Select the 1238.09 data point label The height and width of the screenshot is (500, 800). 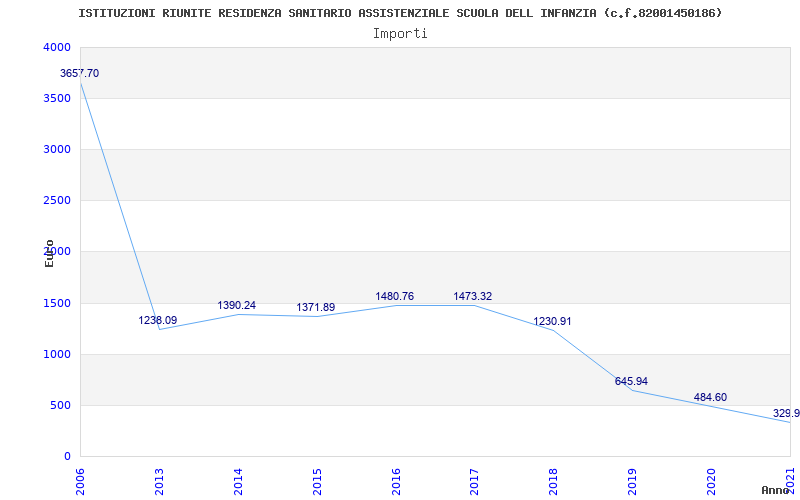pyautogui.click(x=158, y=321)
